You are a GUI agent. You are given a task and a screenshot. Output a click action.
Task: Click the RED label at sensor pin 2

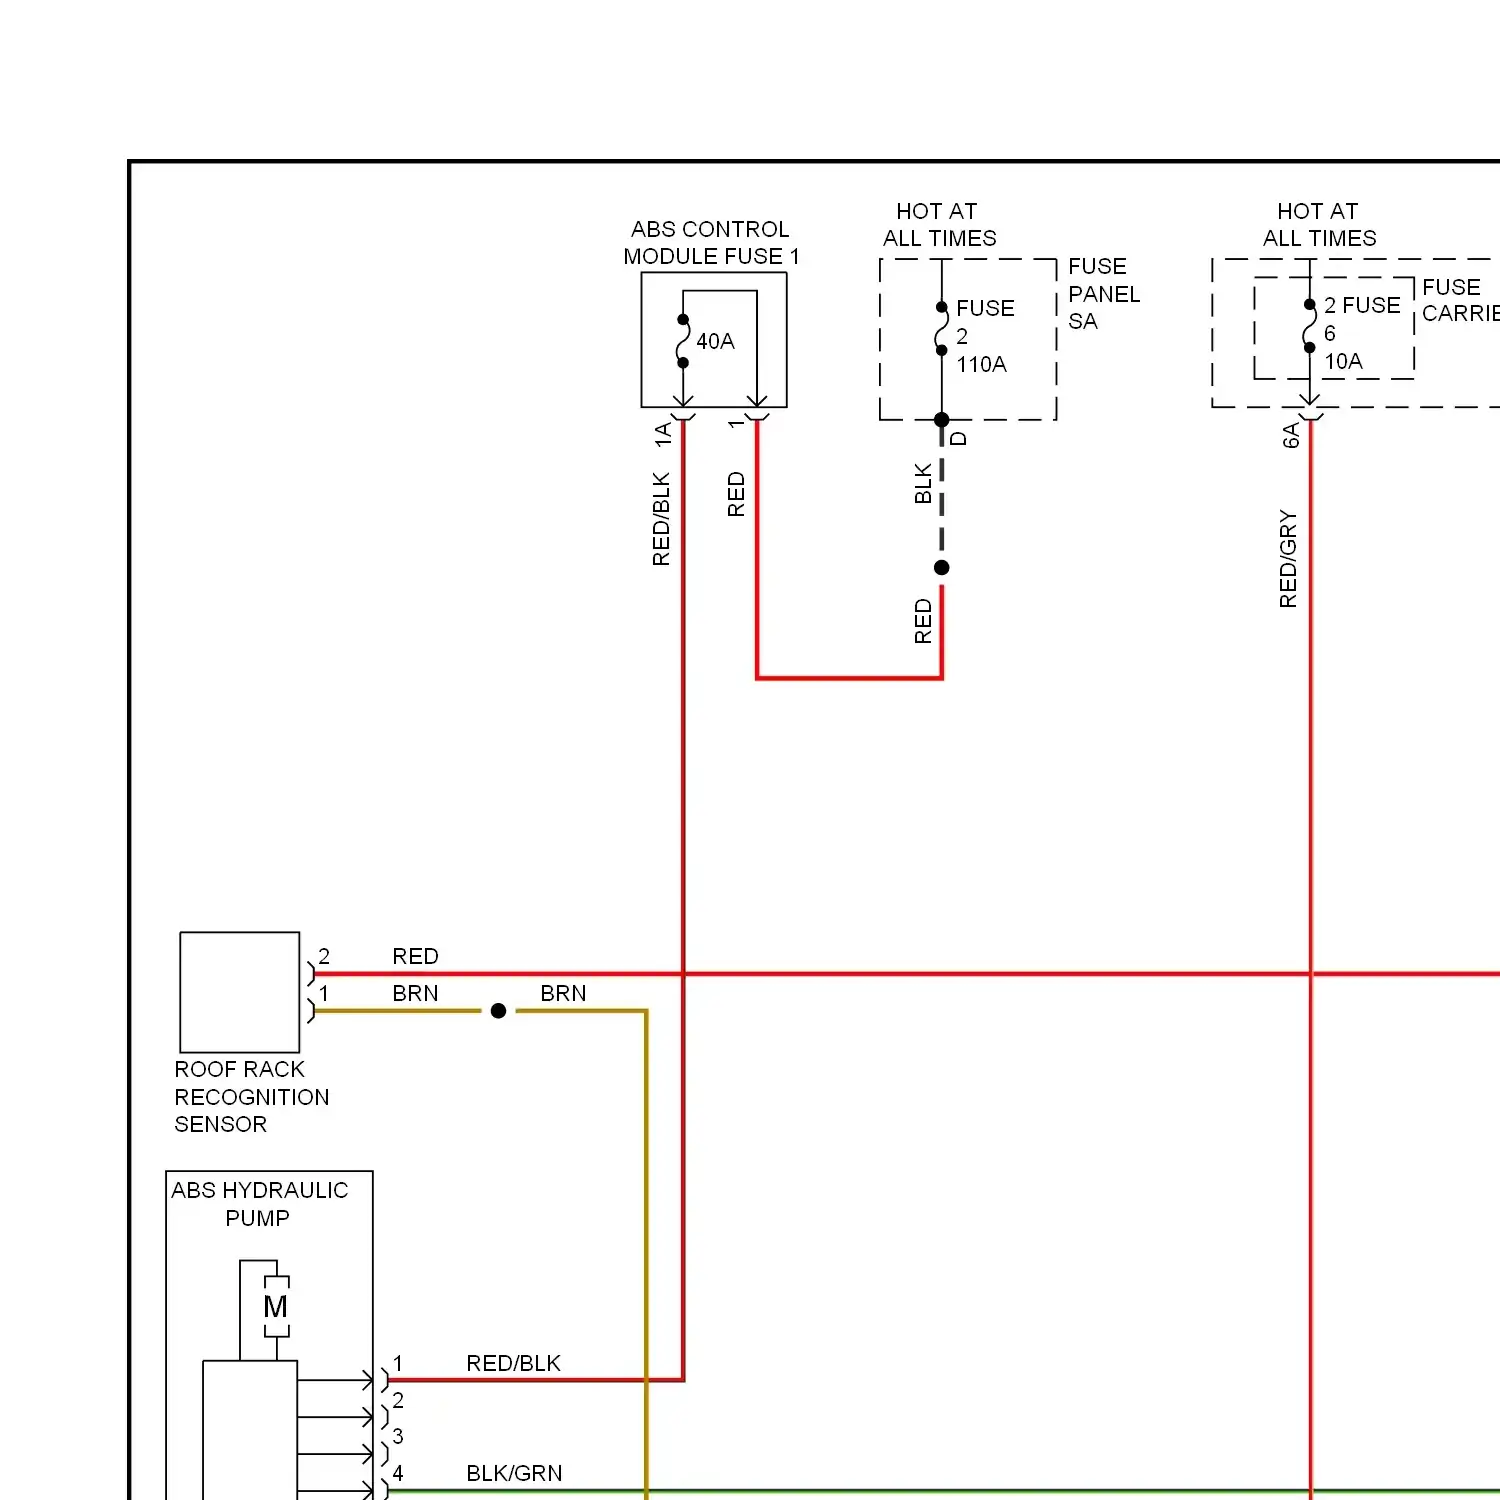415,957
